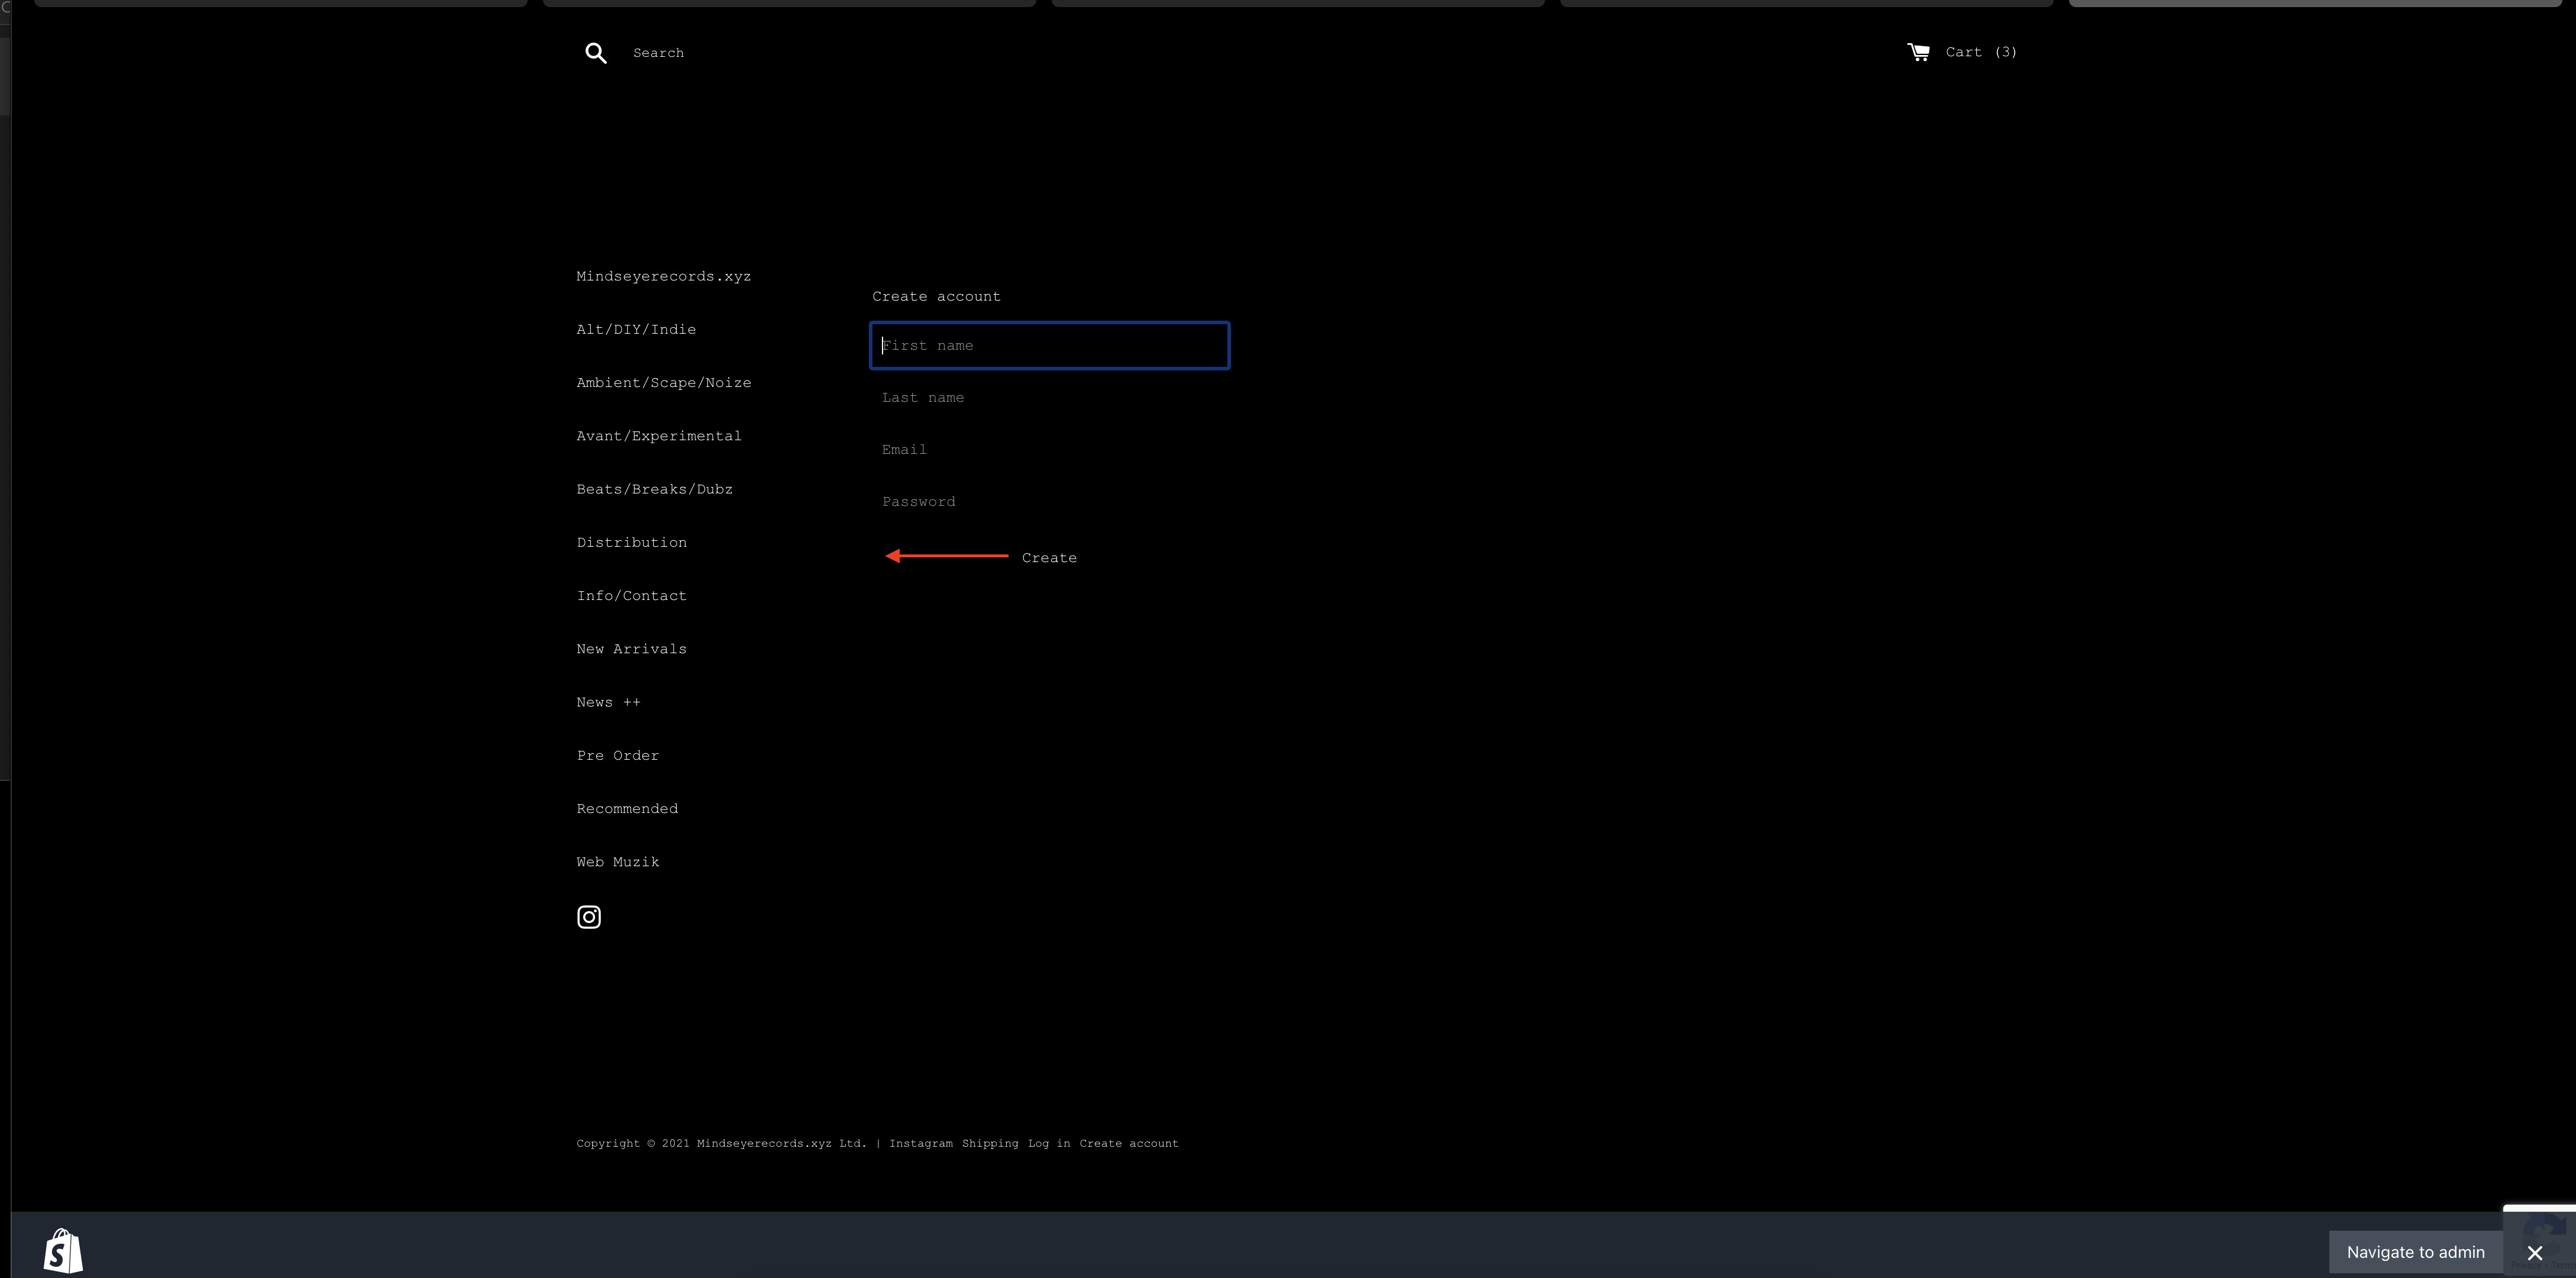Open the Ambient/Scape/Noize category
Screen dimensions: 2576x1278
(x=663, y=383)
